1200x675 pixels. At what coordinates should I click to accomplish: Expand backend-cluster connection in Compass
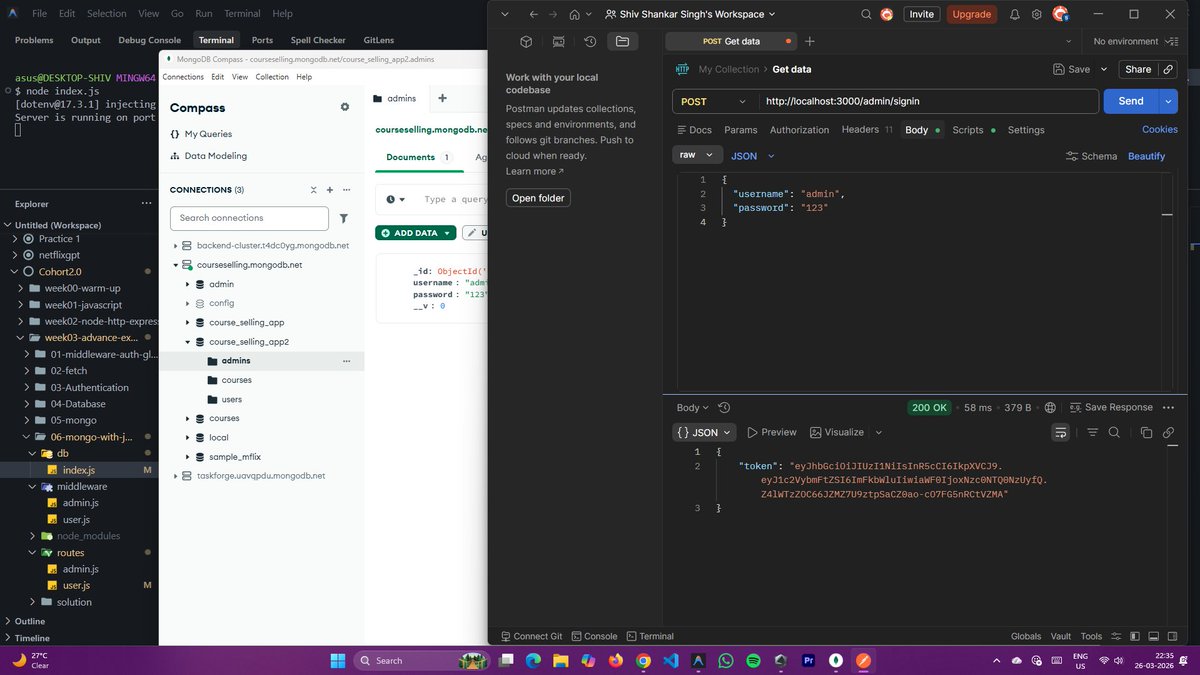pyautogui.click(x=175, y=245)
